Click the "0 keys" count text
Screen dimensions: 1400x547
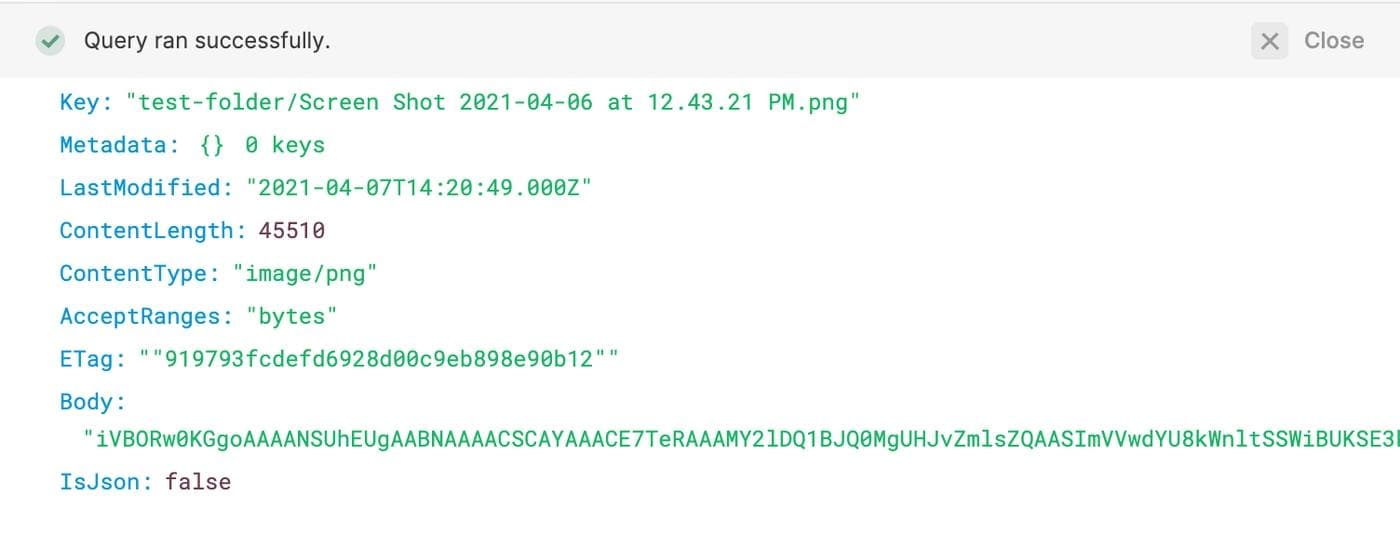coord(285,145)
